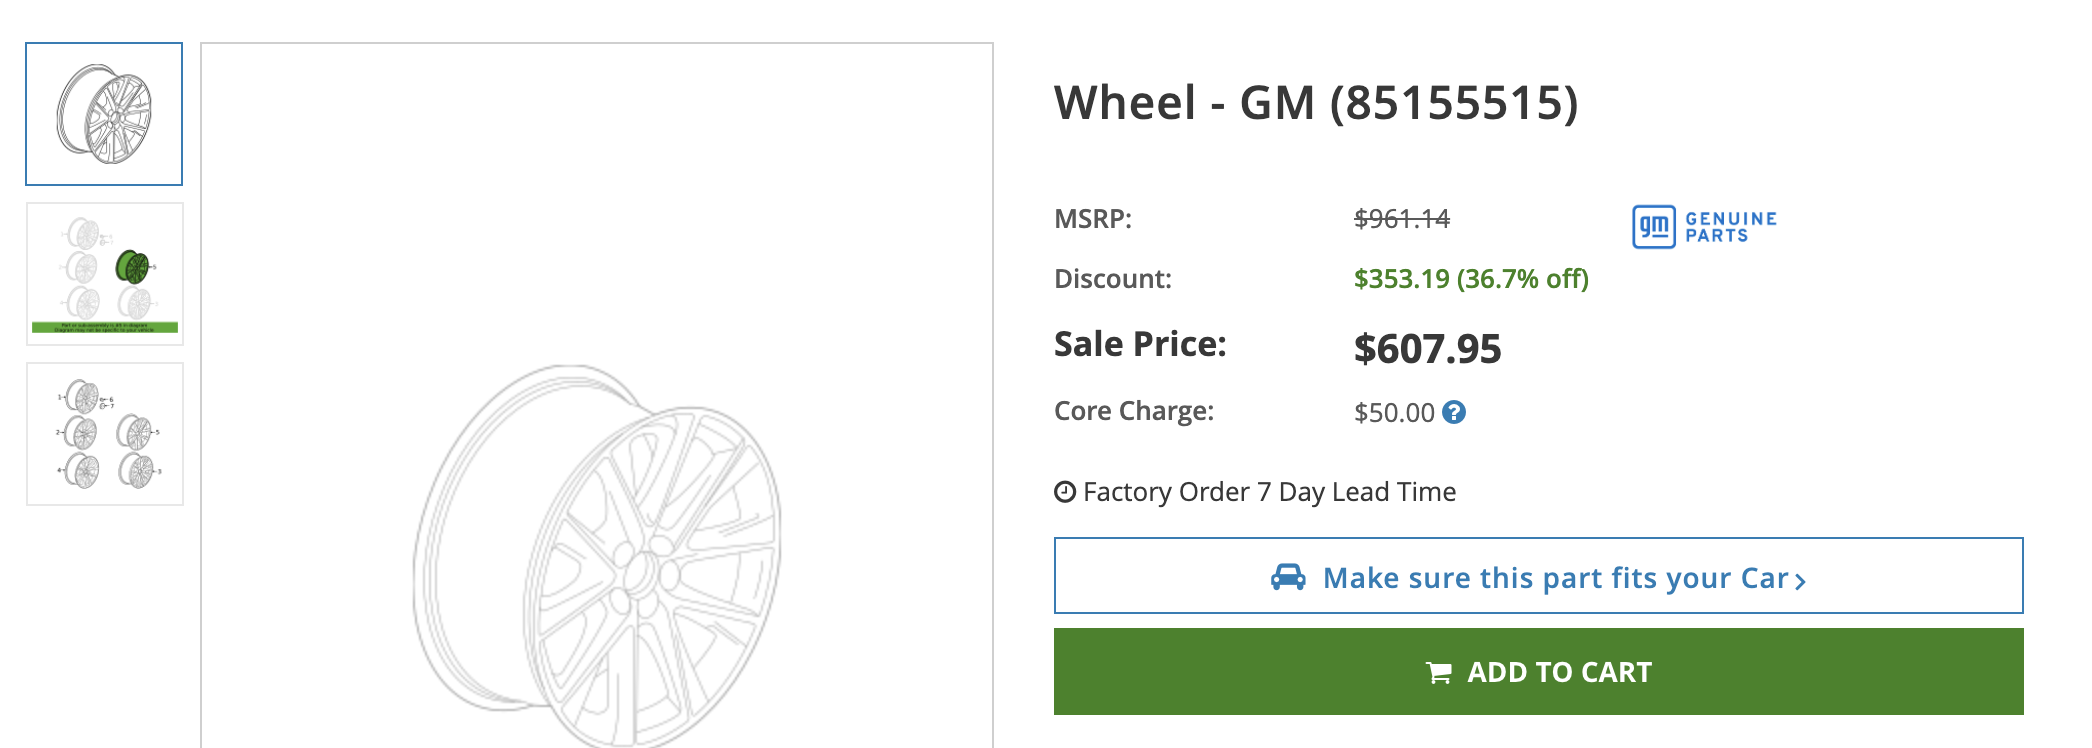Click the 'Core Charge:' label
The height and width of the screenshot is (748, 2092).
tap(1133, 411)
